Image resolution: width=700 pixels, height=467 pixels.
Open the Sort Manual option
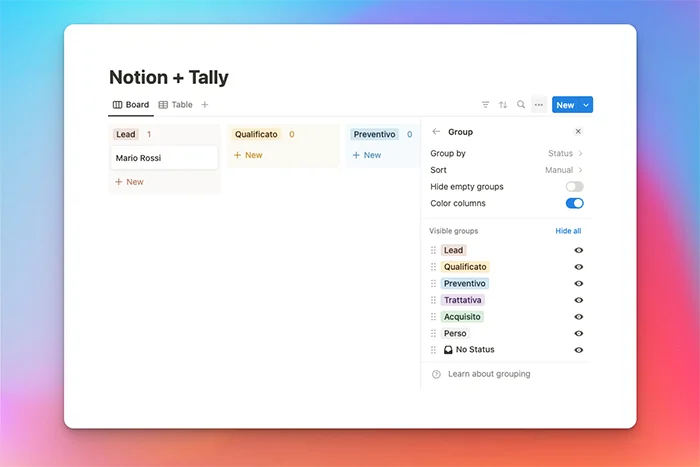point(507,170)
